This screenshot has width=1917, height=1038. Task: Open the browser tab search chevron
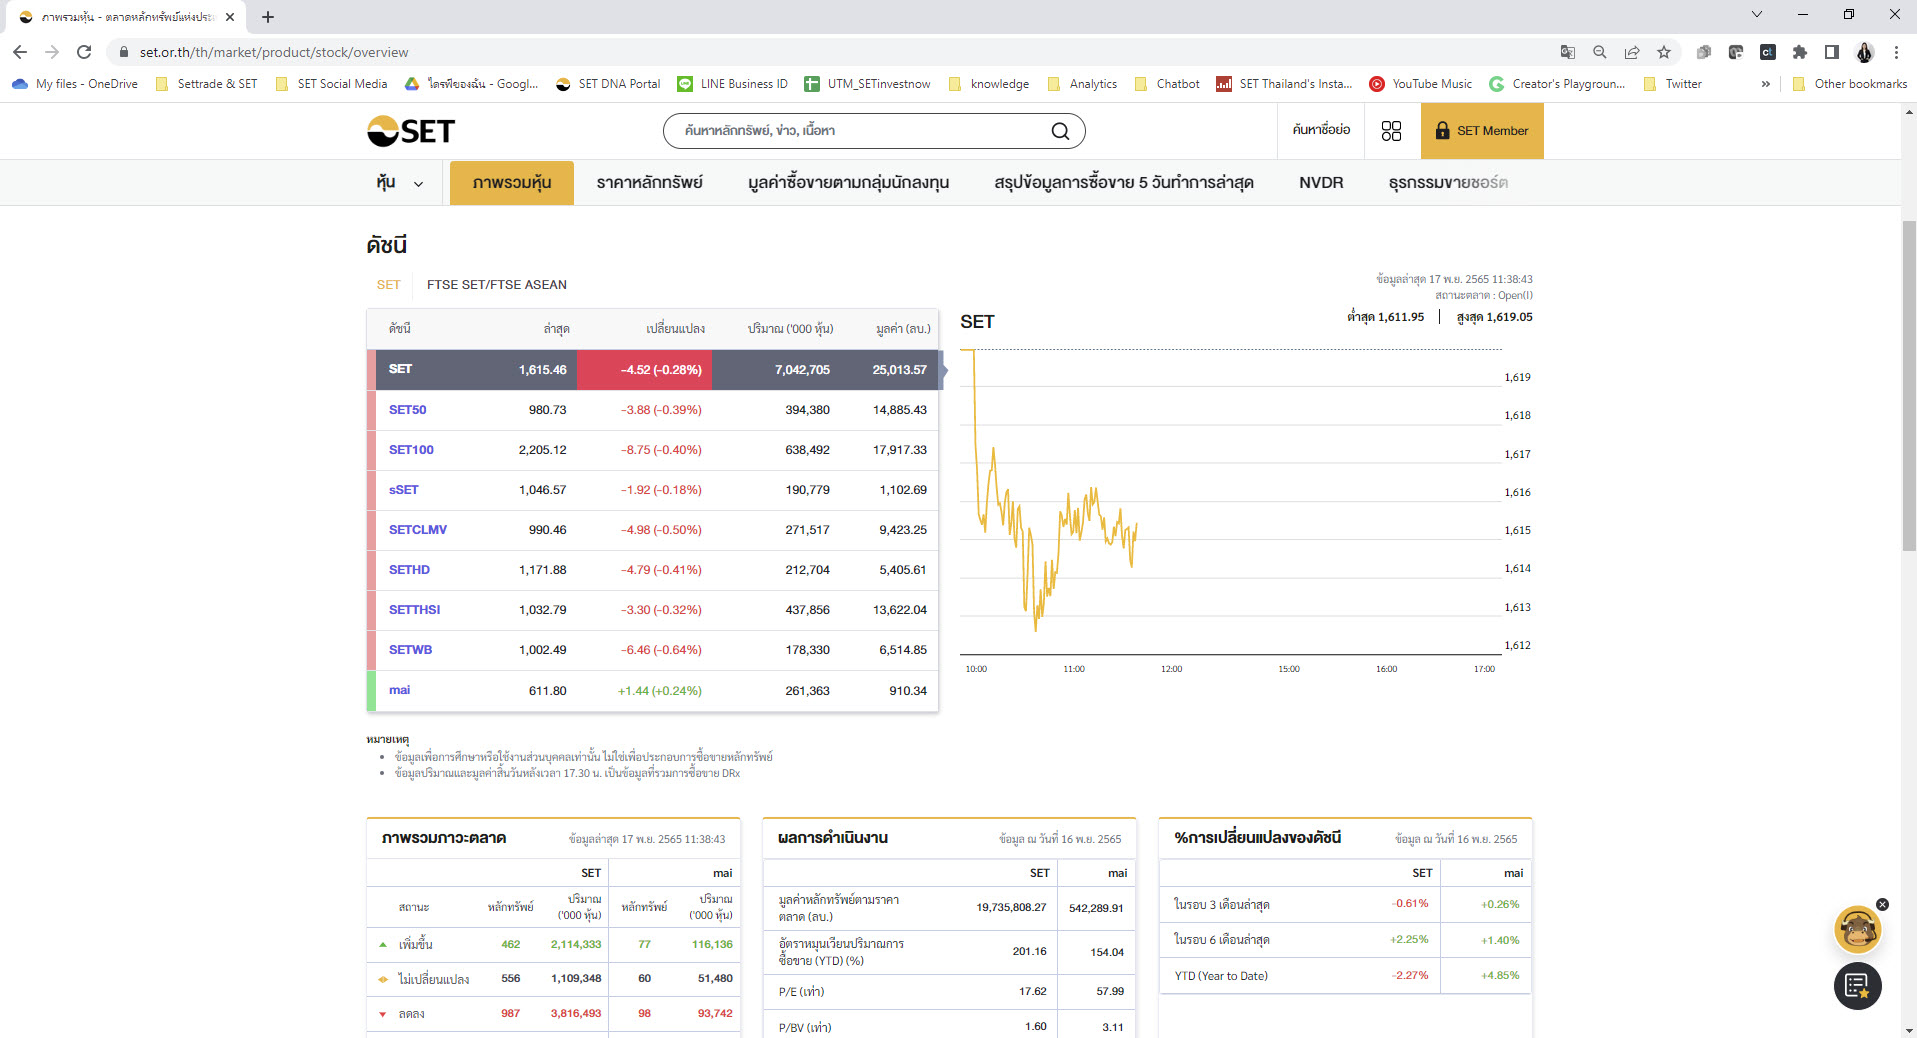tap(1756, 14)
